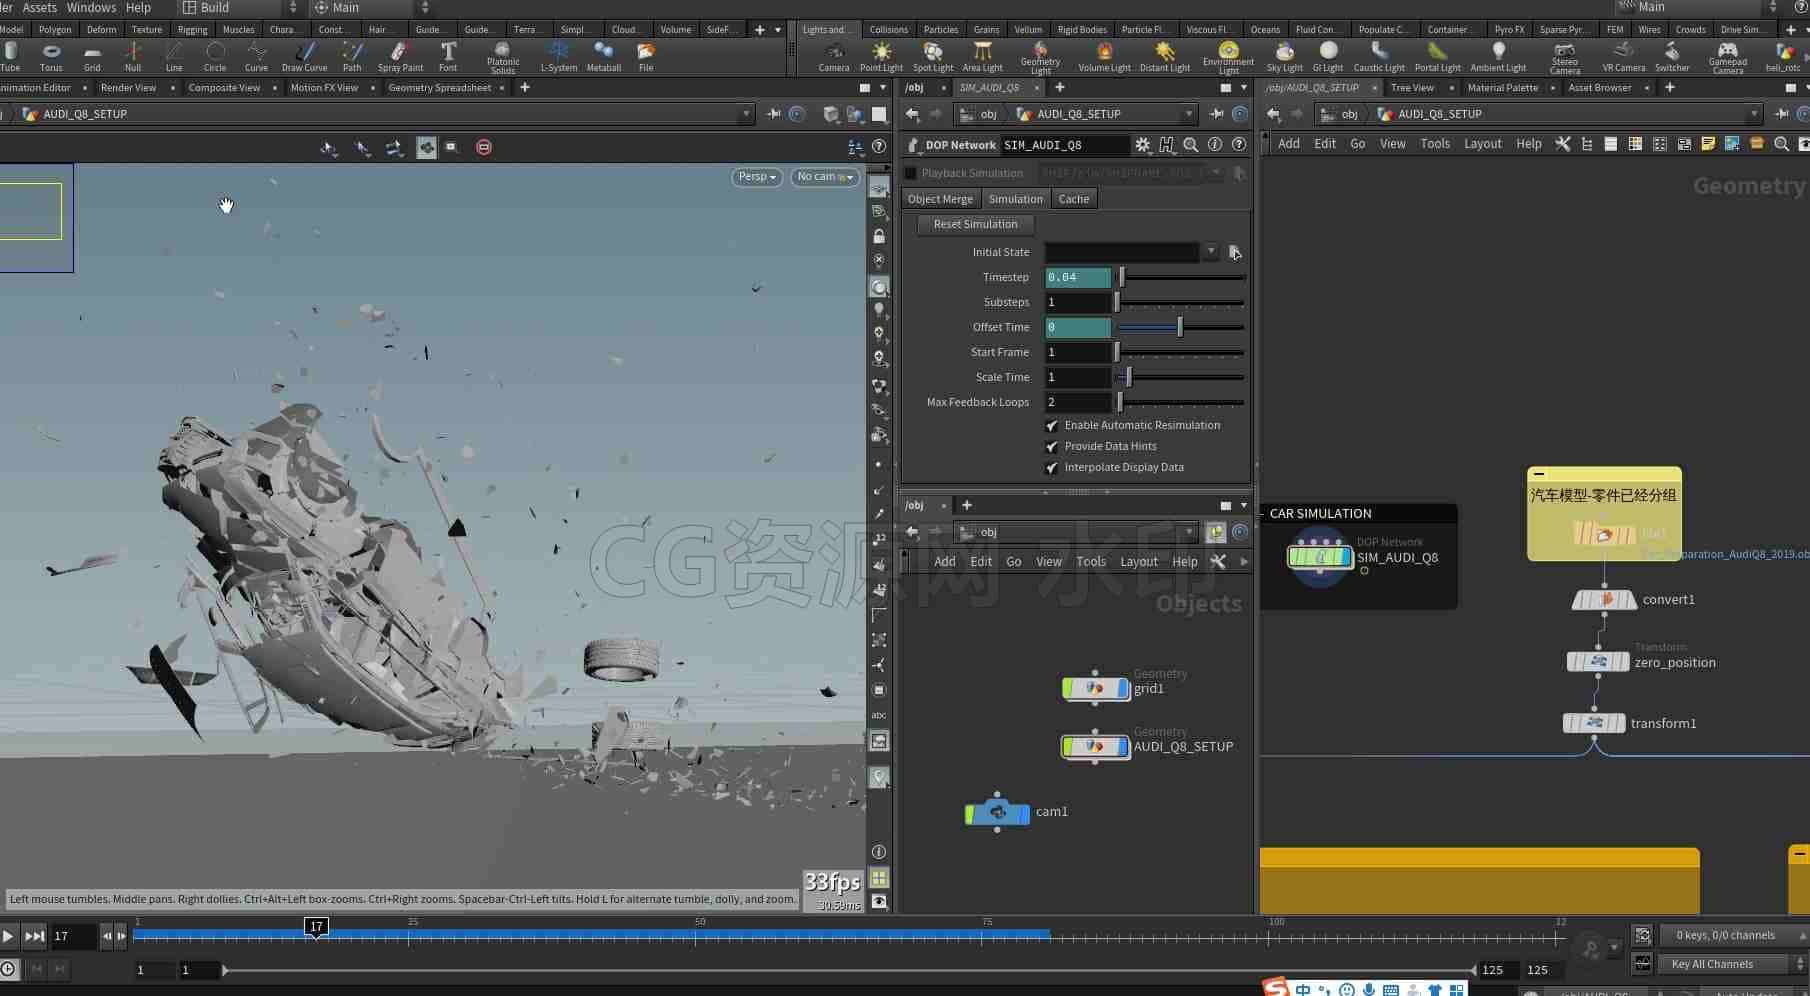Image resolution: width=1810 pixels, height=996 pixels.
Task: Click the Switcher shelf tool
Action: (x=1672, y=57)
